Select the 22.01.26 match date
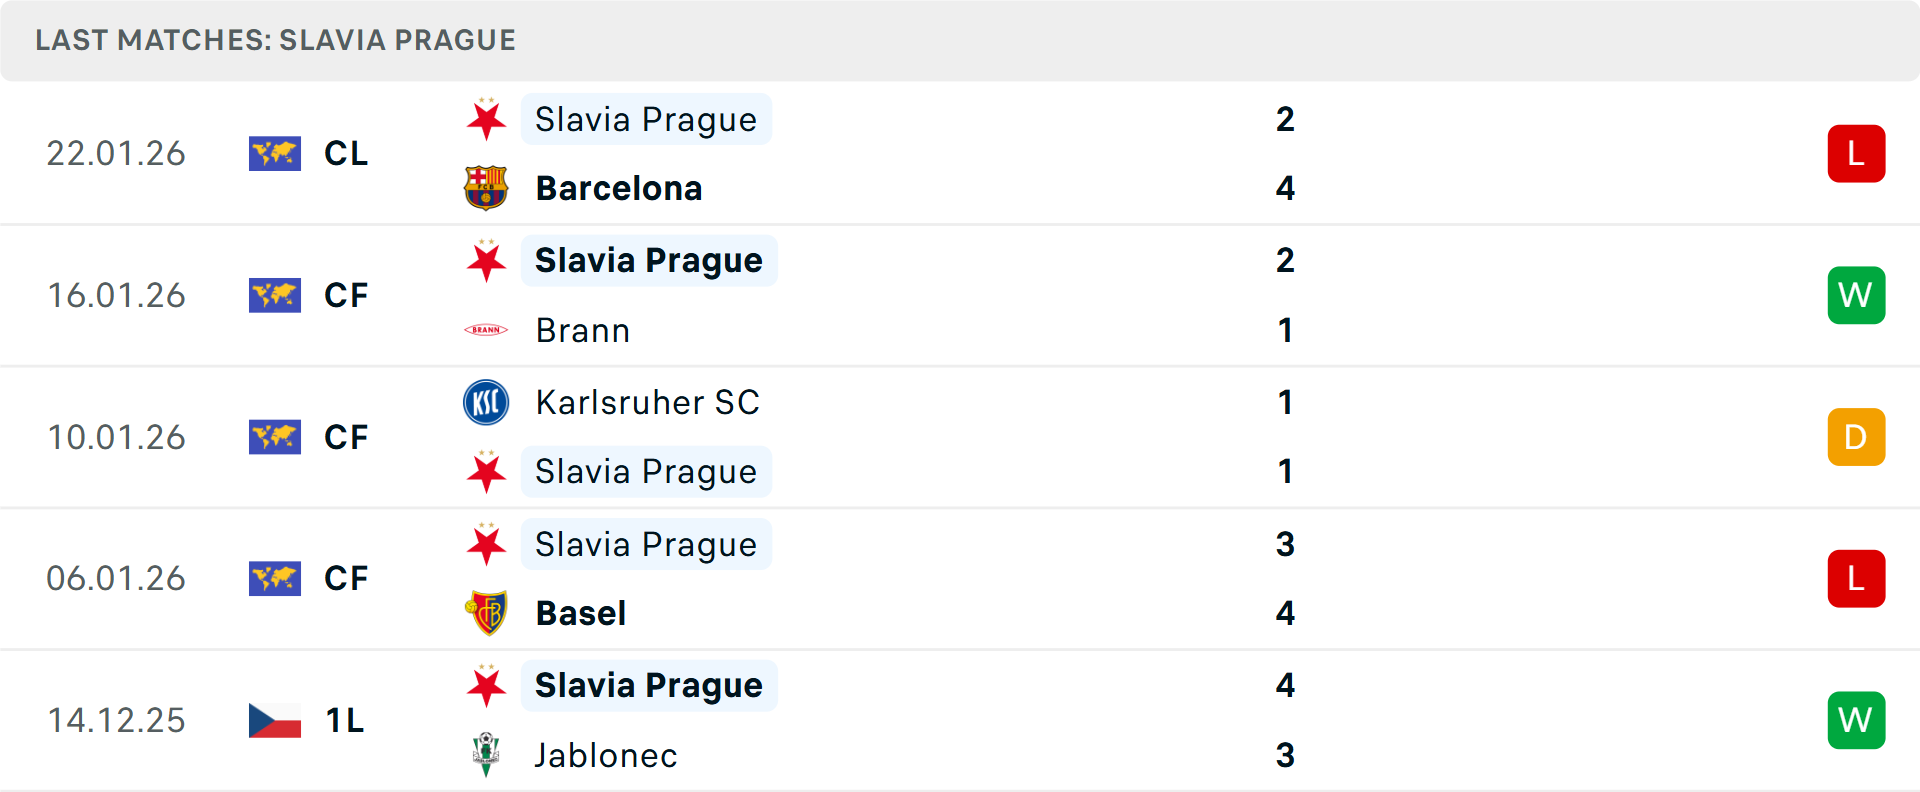Image resolution: width=1920 pixels, height=792 pixels. (x=116, y=153)
